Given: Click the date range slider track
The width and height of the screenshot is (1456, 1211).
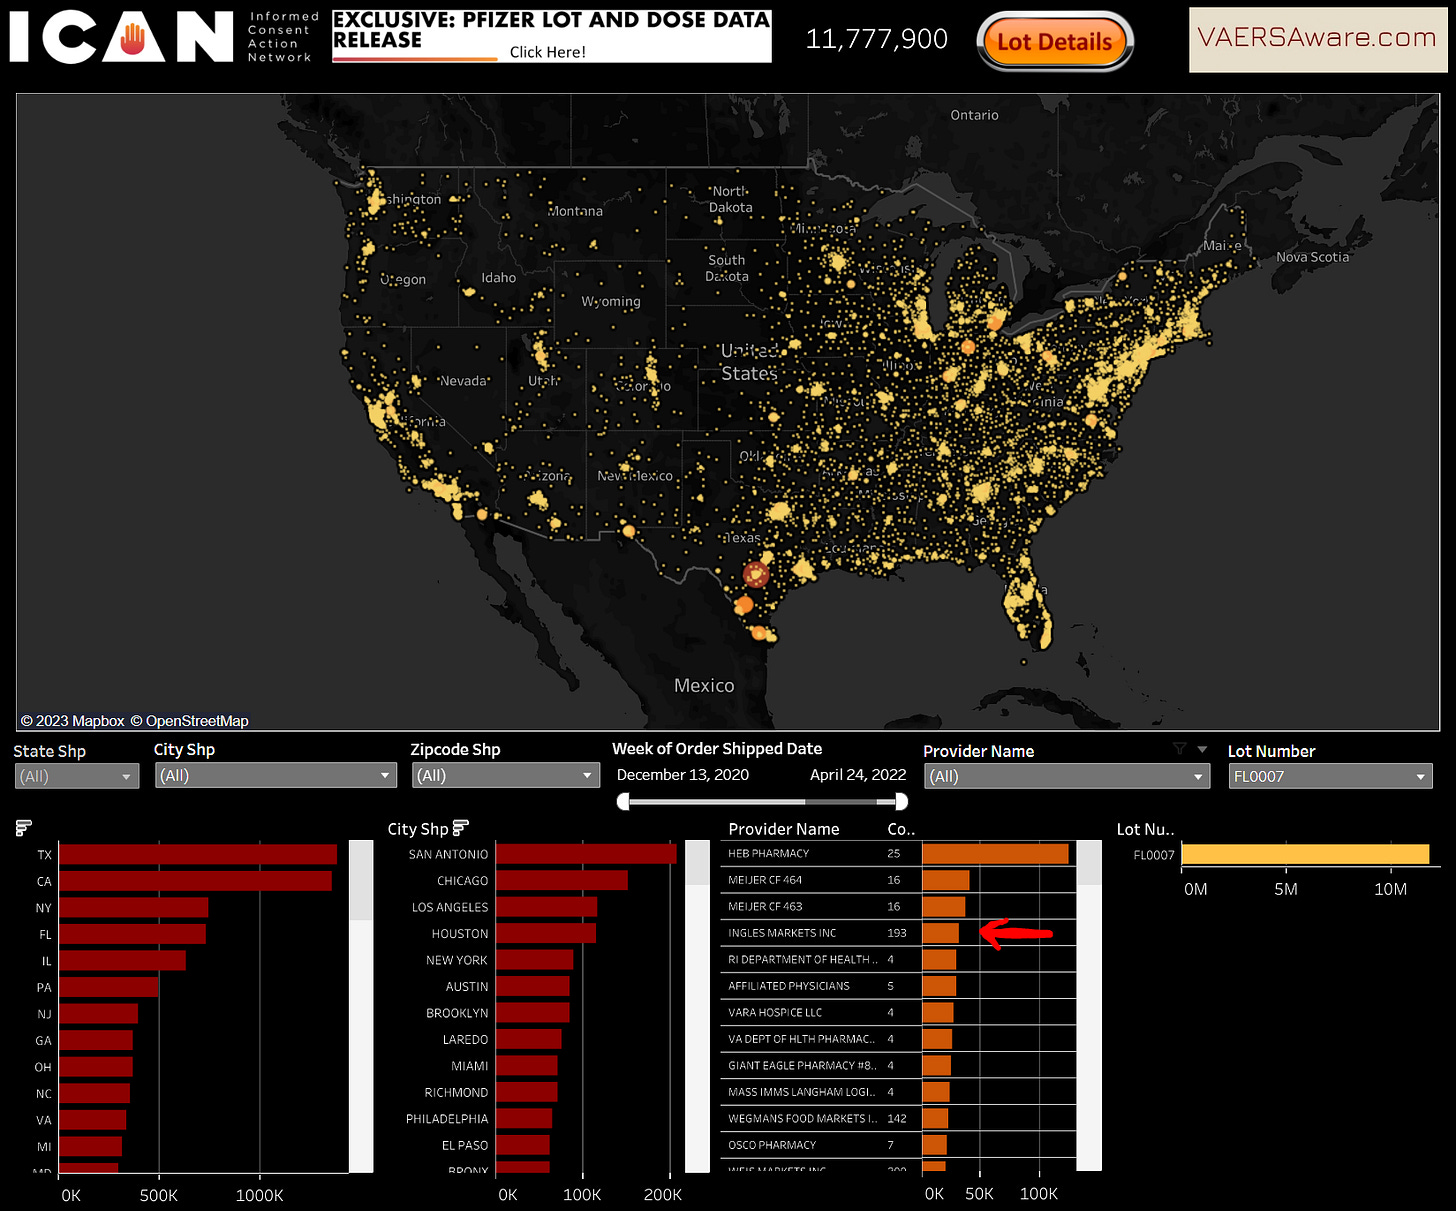Looking at the screenshot, I should (x=762, y=801).
